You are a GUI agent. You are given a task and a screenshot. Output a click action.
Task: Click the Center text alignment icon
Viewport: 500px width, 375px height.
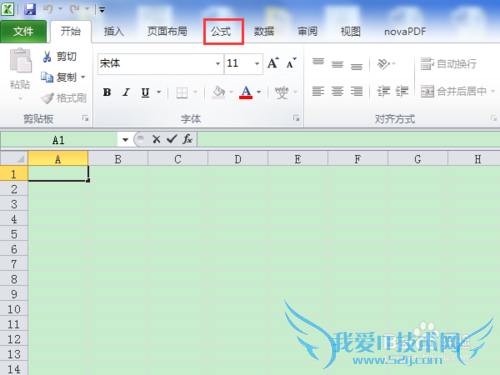click(337, 91)
